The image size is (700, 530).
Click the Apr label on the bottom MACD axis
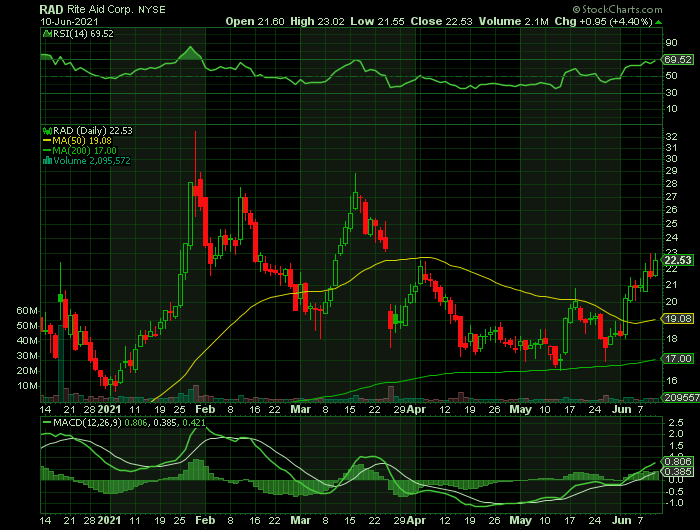(417, 521)
